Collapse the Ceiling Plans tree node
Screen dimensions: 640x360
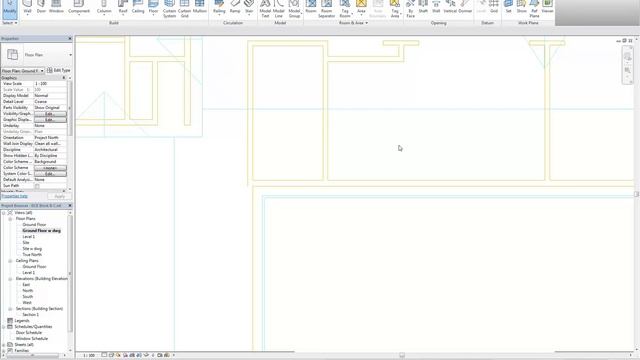[x=10, y=260]
